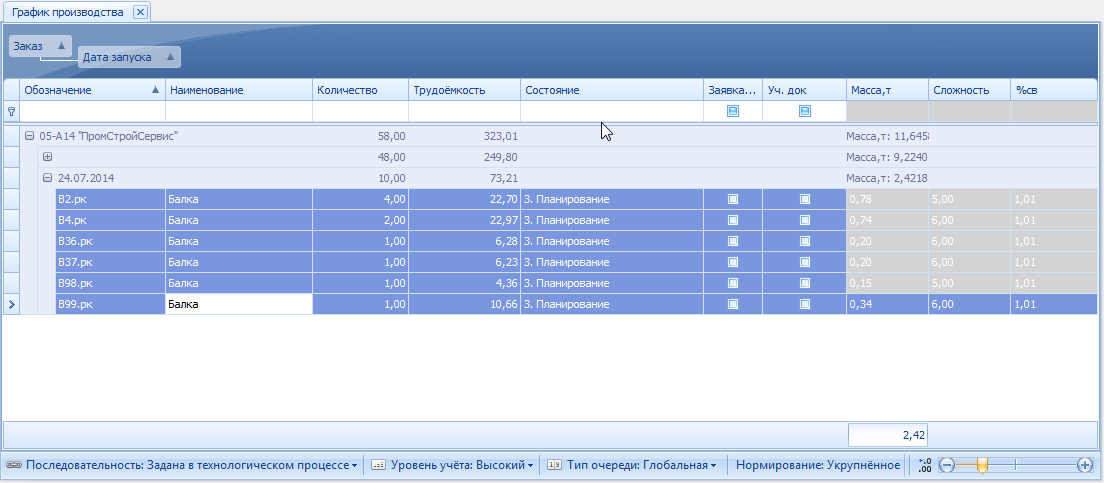Click the queue type number icon
This screenshot has width=1104, height=483.
click(554, 465)
